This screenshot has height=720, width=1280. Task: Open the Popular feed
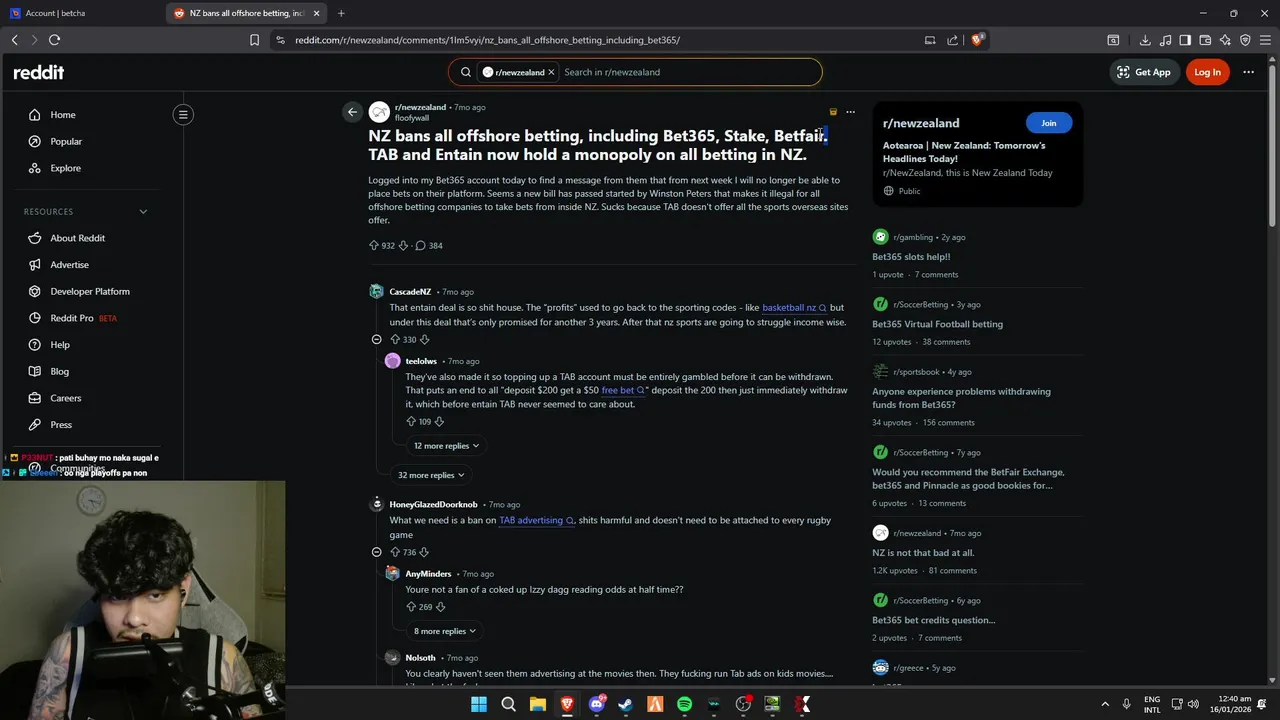66,142
